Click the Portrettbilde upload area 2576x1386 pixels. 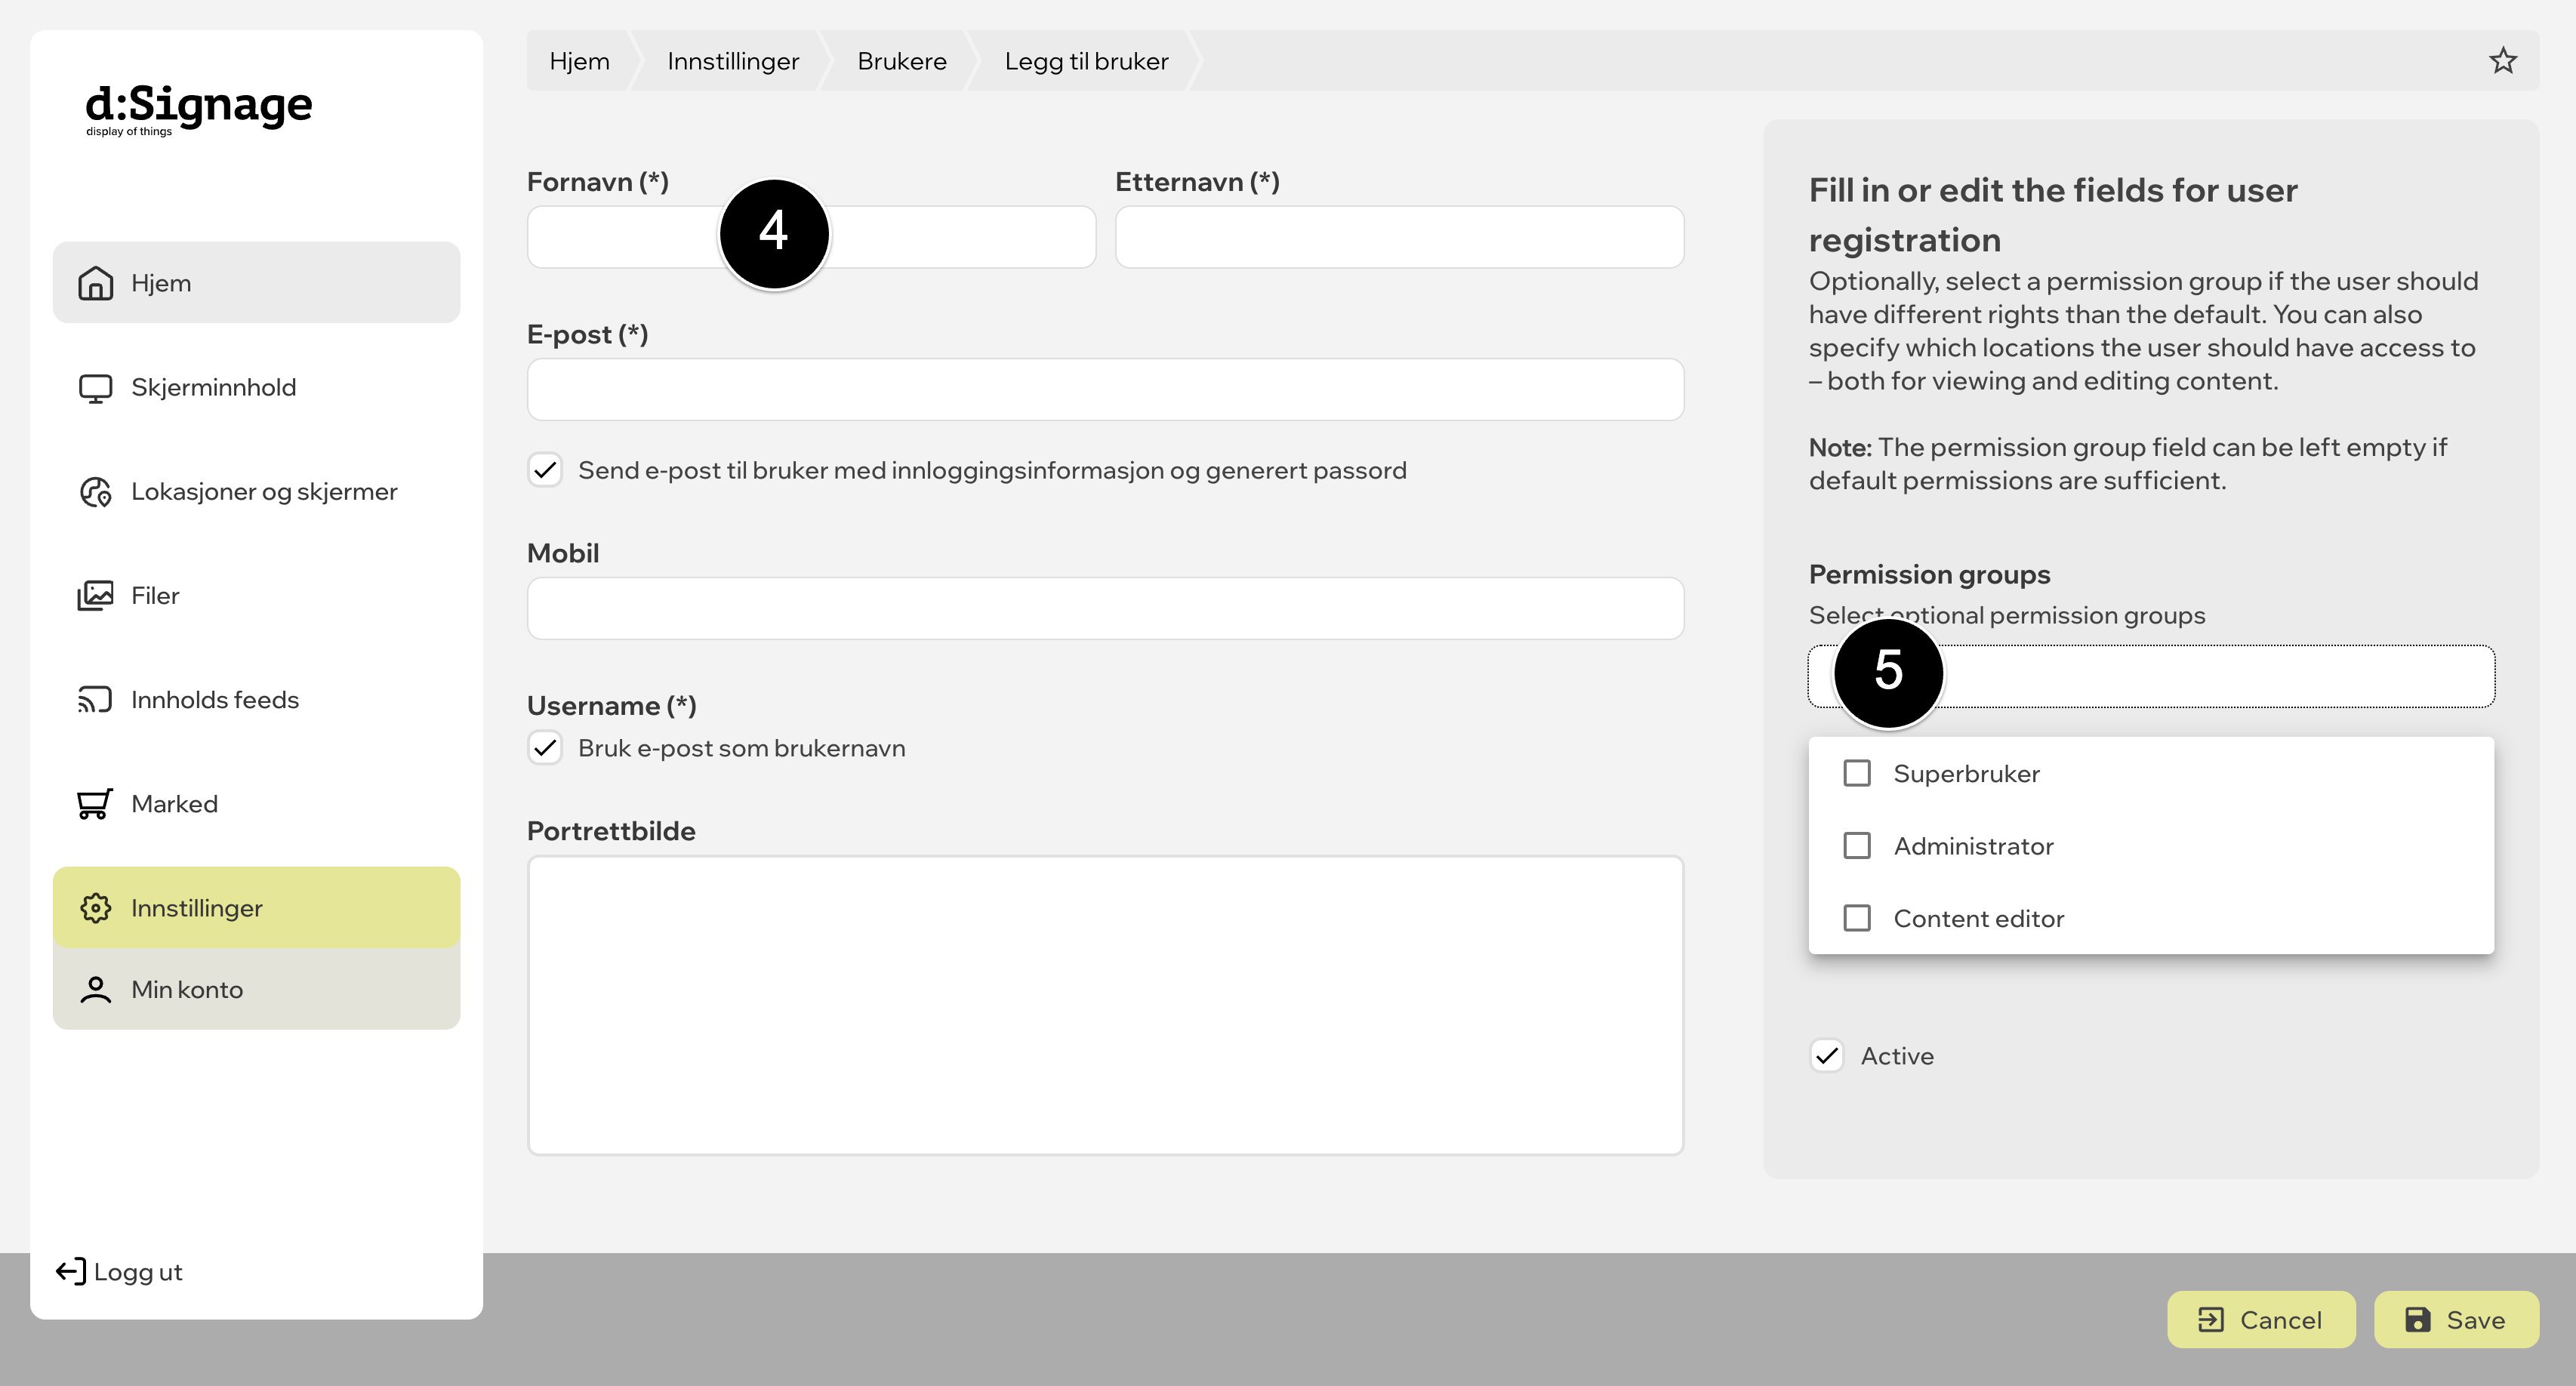(1105, 1005)
